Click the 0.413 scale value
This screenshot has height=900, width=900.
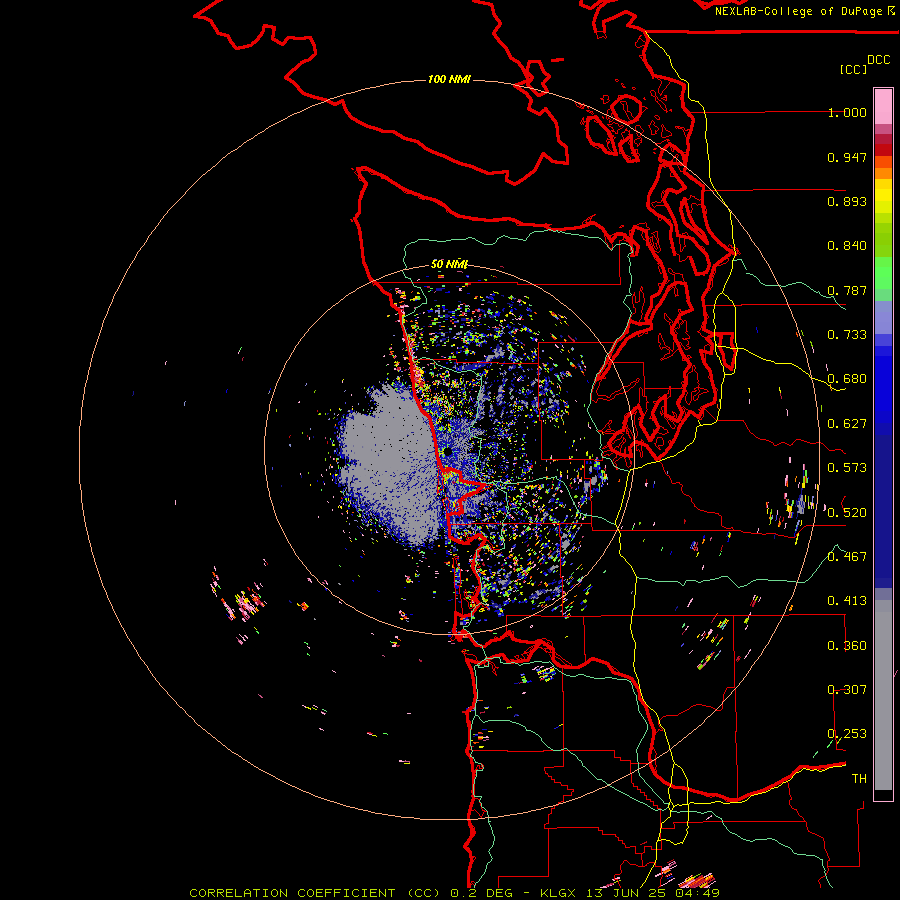[847, 601]
